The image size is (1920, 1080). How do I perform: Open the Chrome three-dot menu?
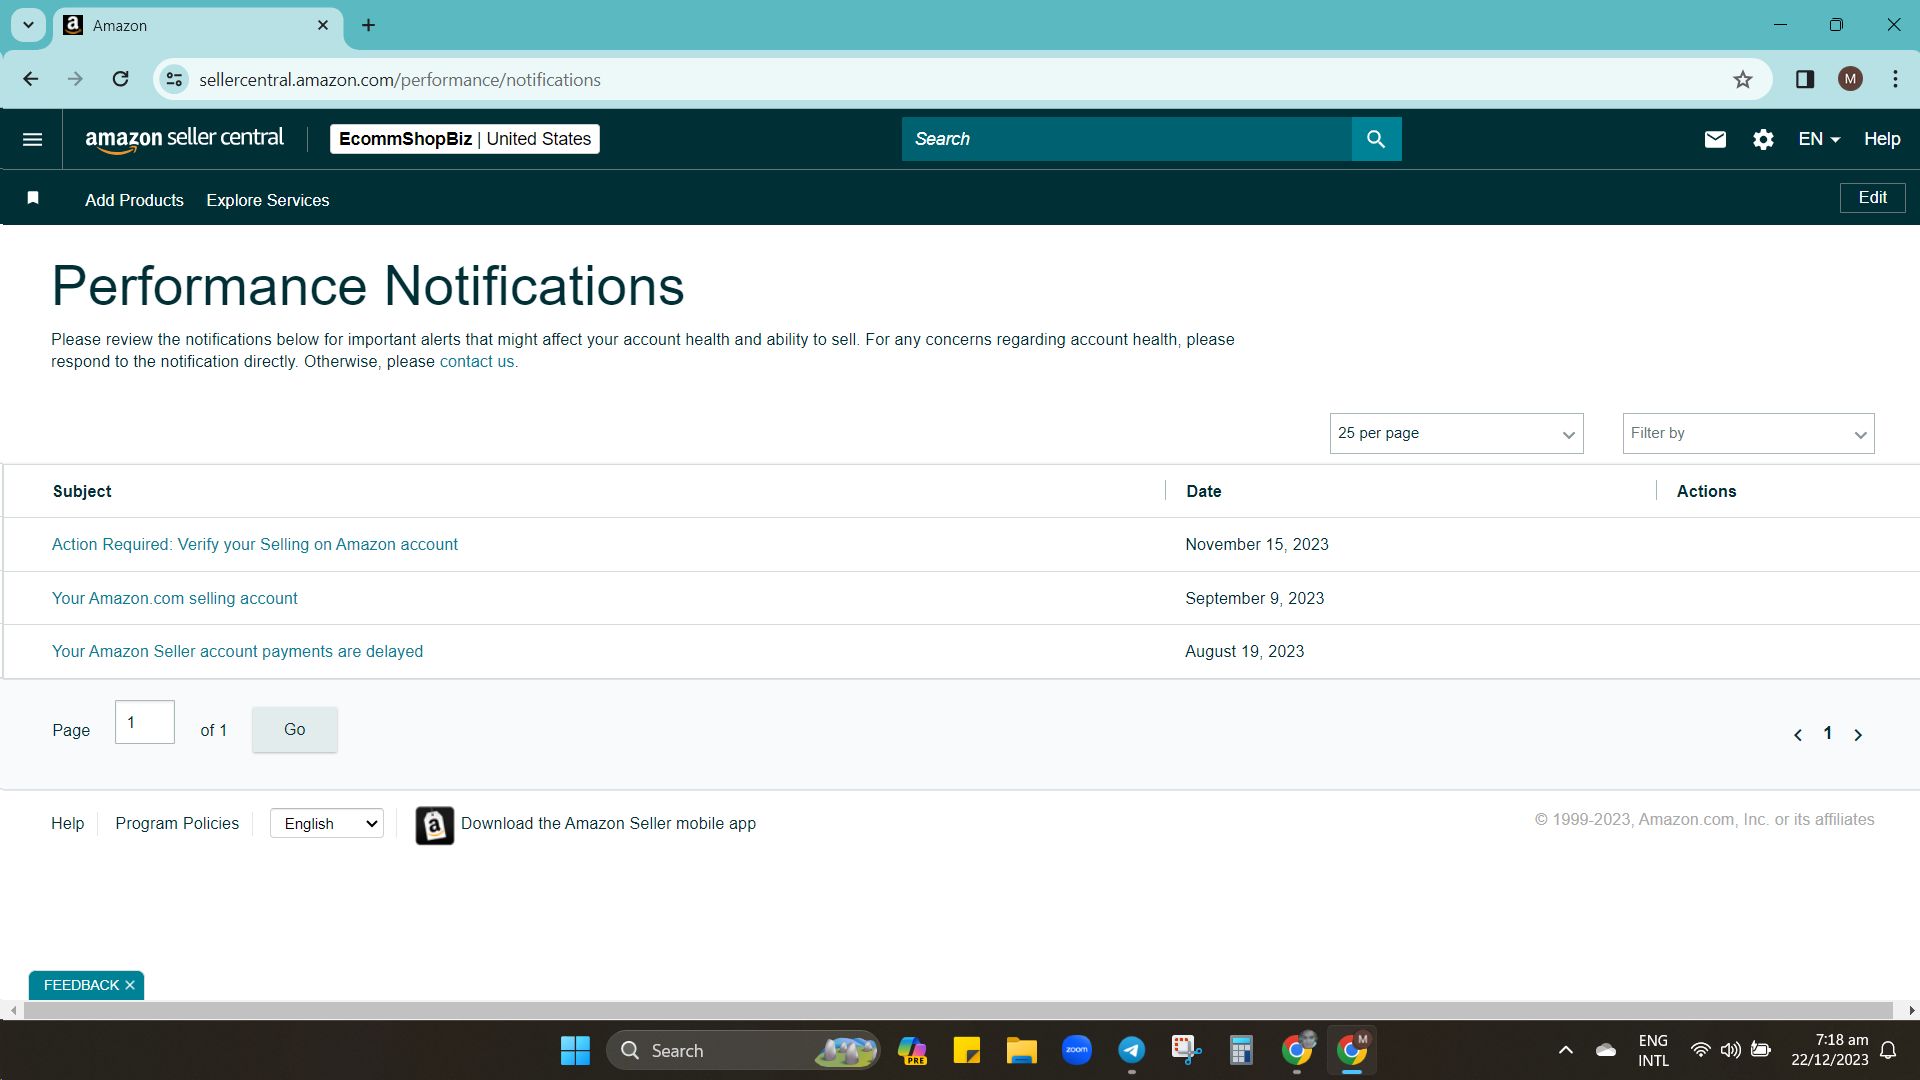pos(1895,79)
